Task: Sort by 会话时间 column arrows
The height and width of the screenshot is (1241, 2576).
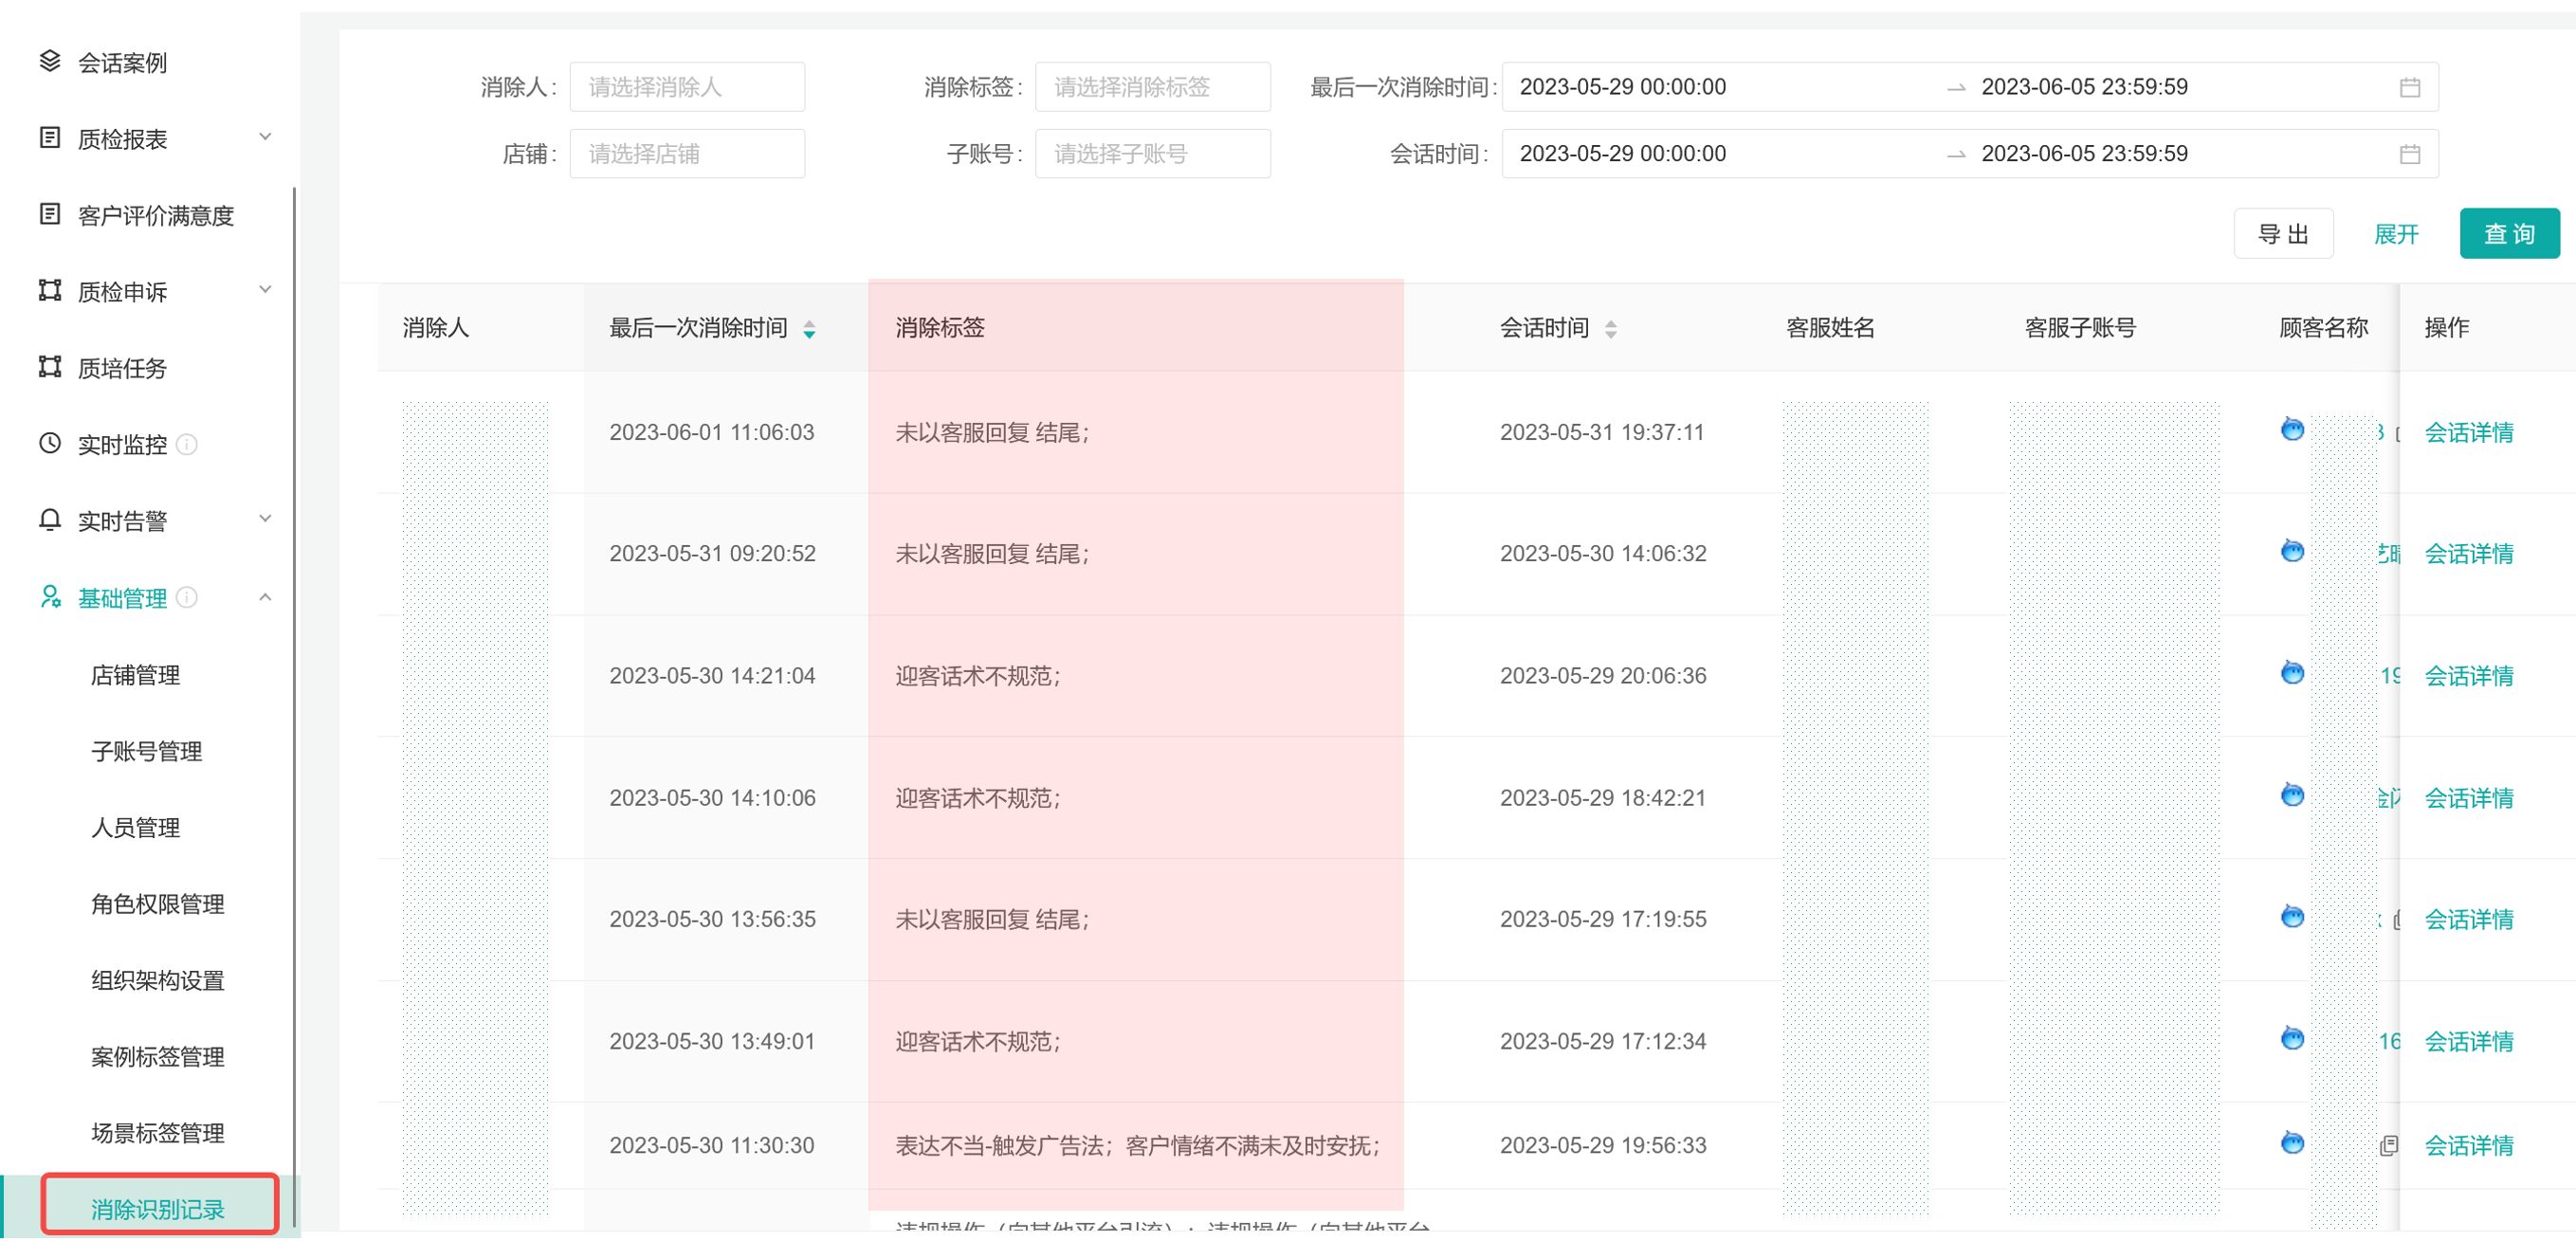Action: (1611, 329)
